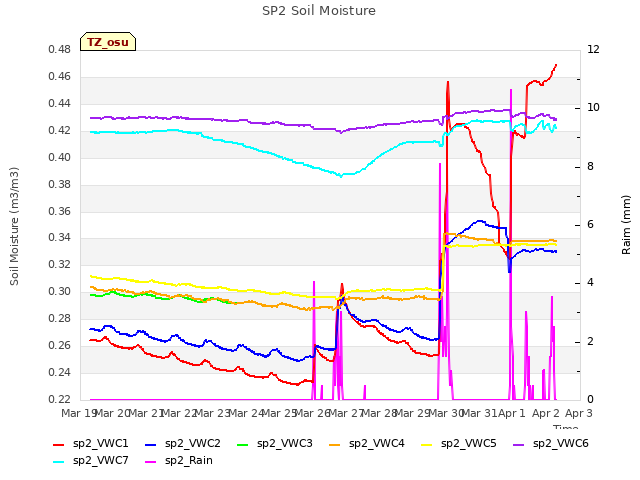The height and width of the screenshot is (480, 640).
Task: Click the Mar 27 x-axis tick label
Action: (346, 413)
